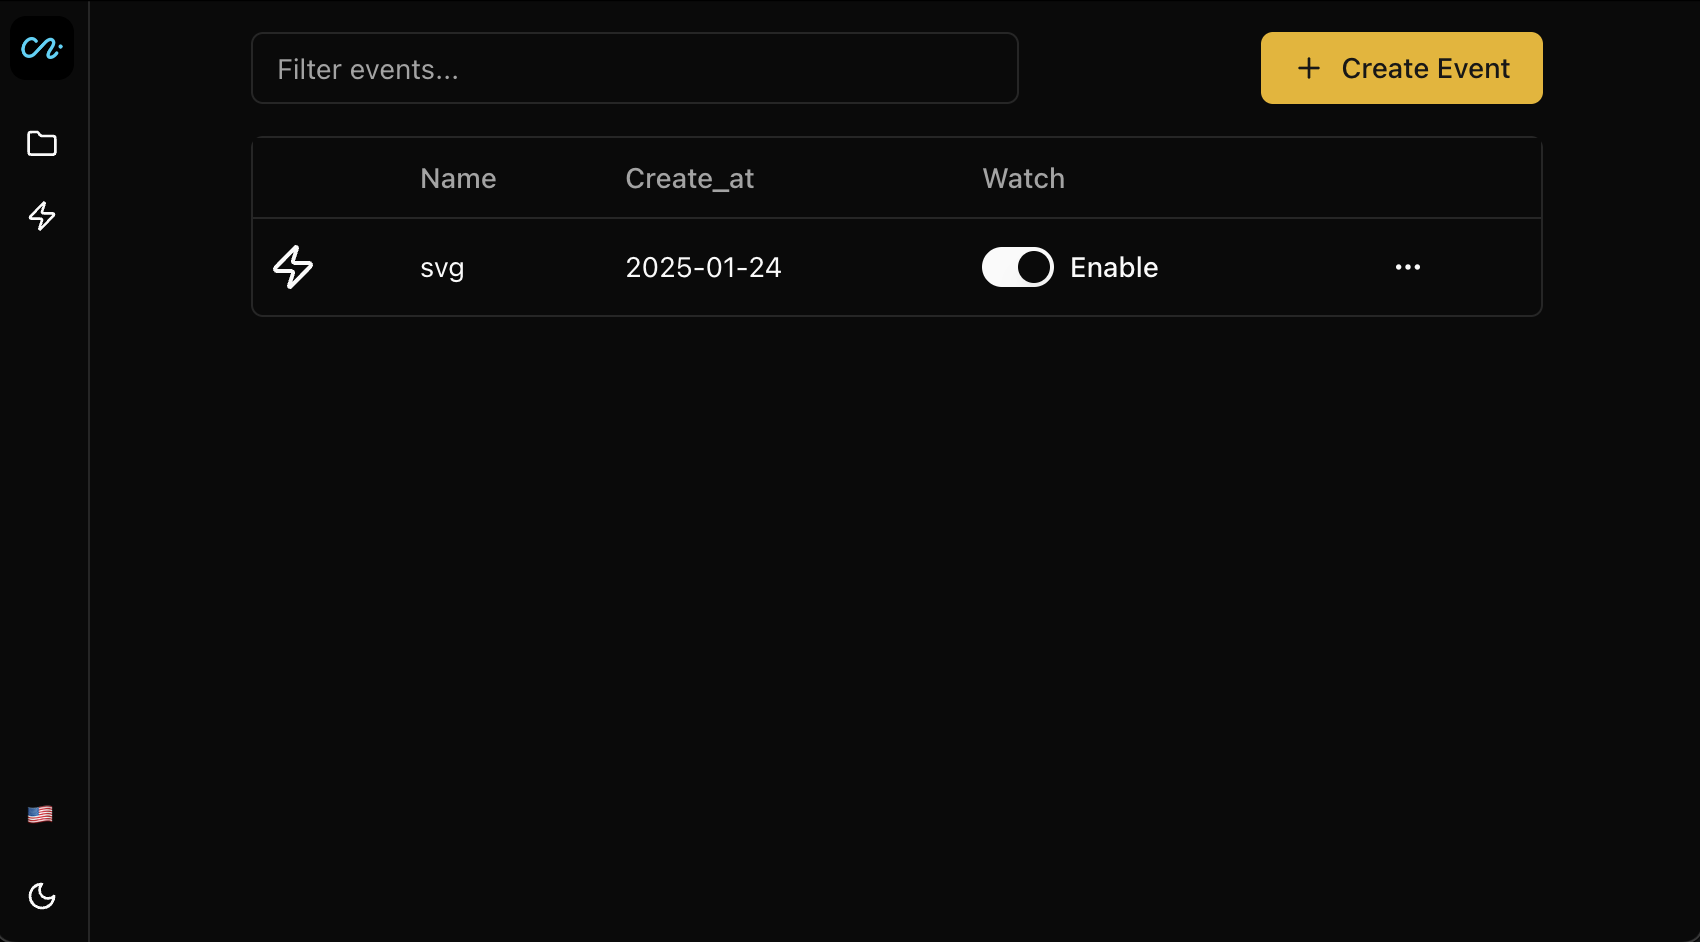The image size is (1700, 942).
Task: Focus the Filter events input field
Action: tap(635, 68)
